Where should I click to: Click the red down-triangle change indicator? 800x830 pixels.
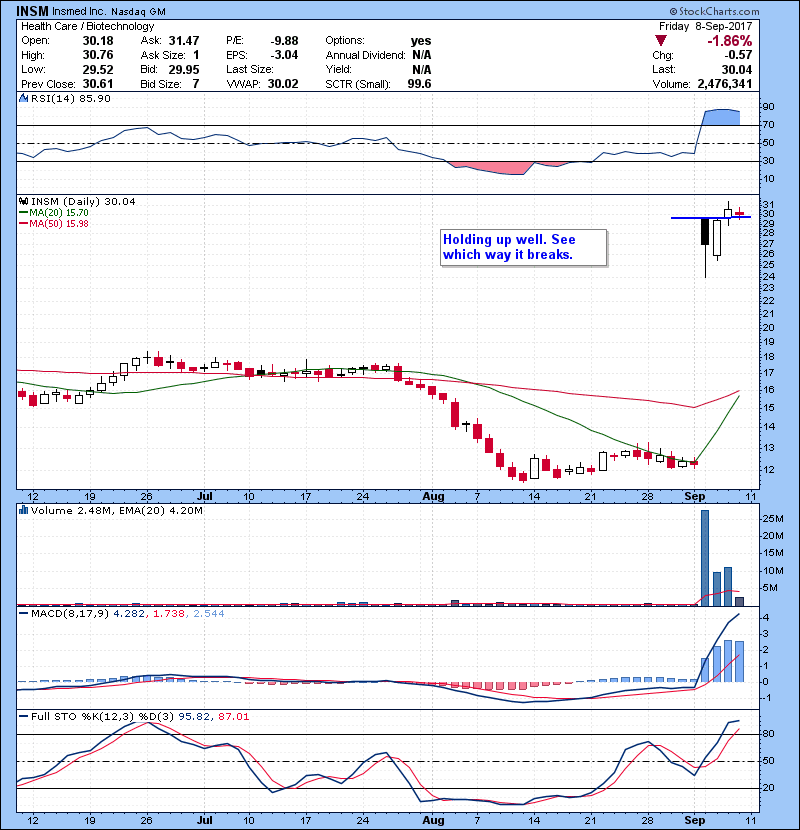660,41
